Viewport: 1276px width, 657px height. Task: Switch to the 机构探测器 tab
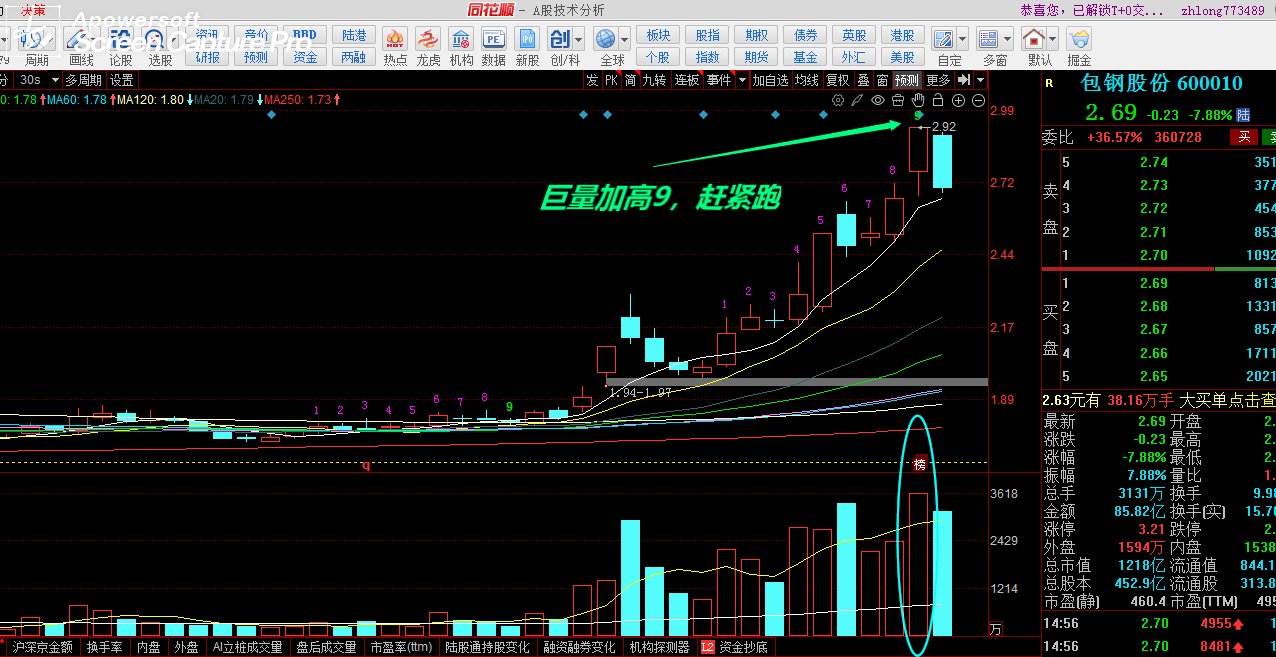660,647
